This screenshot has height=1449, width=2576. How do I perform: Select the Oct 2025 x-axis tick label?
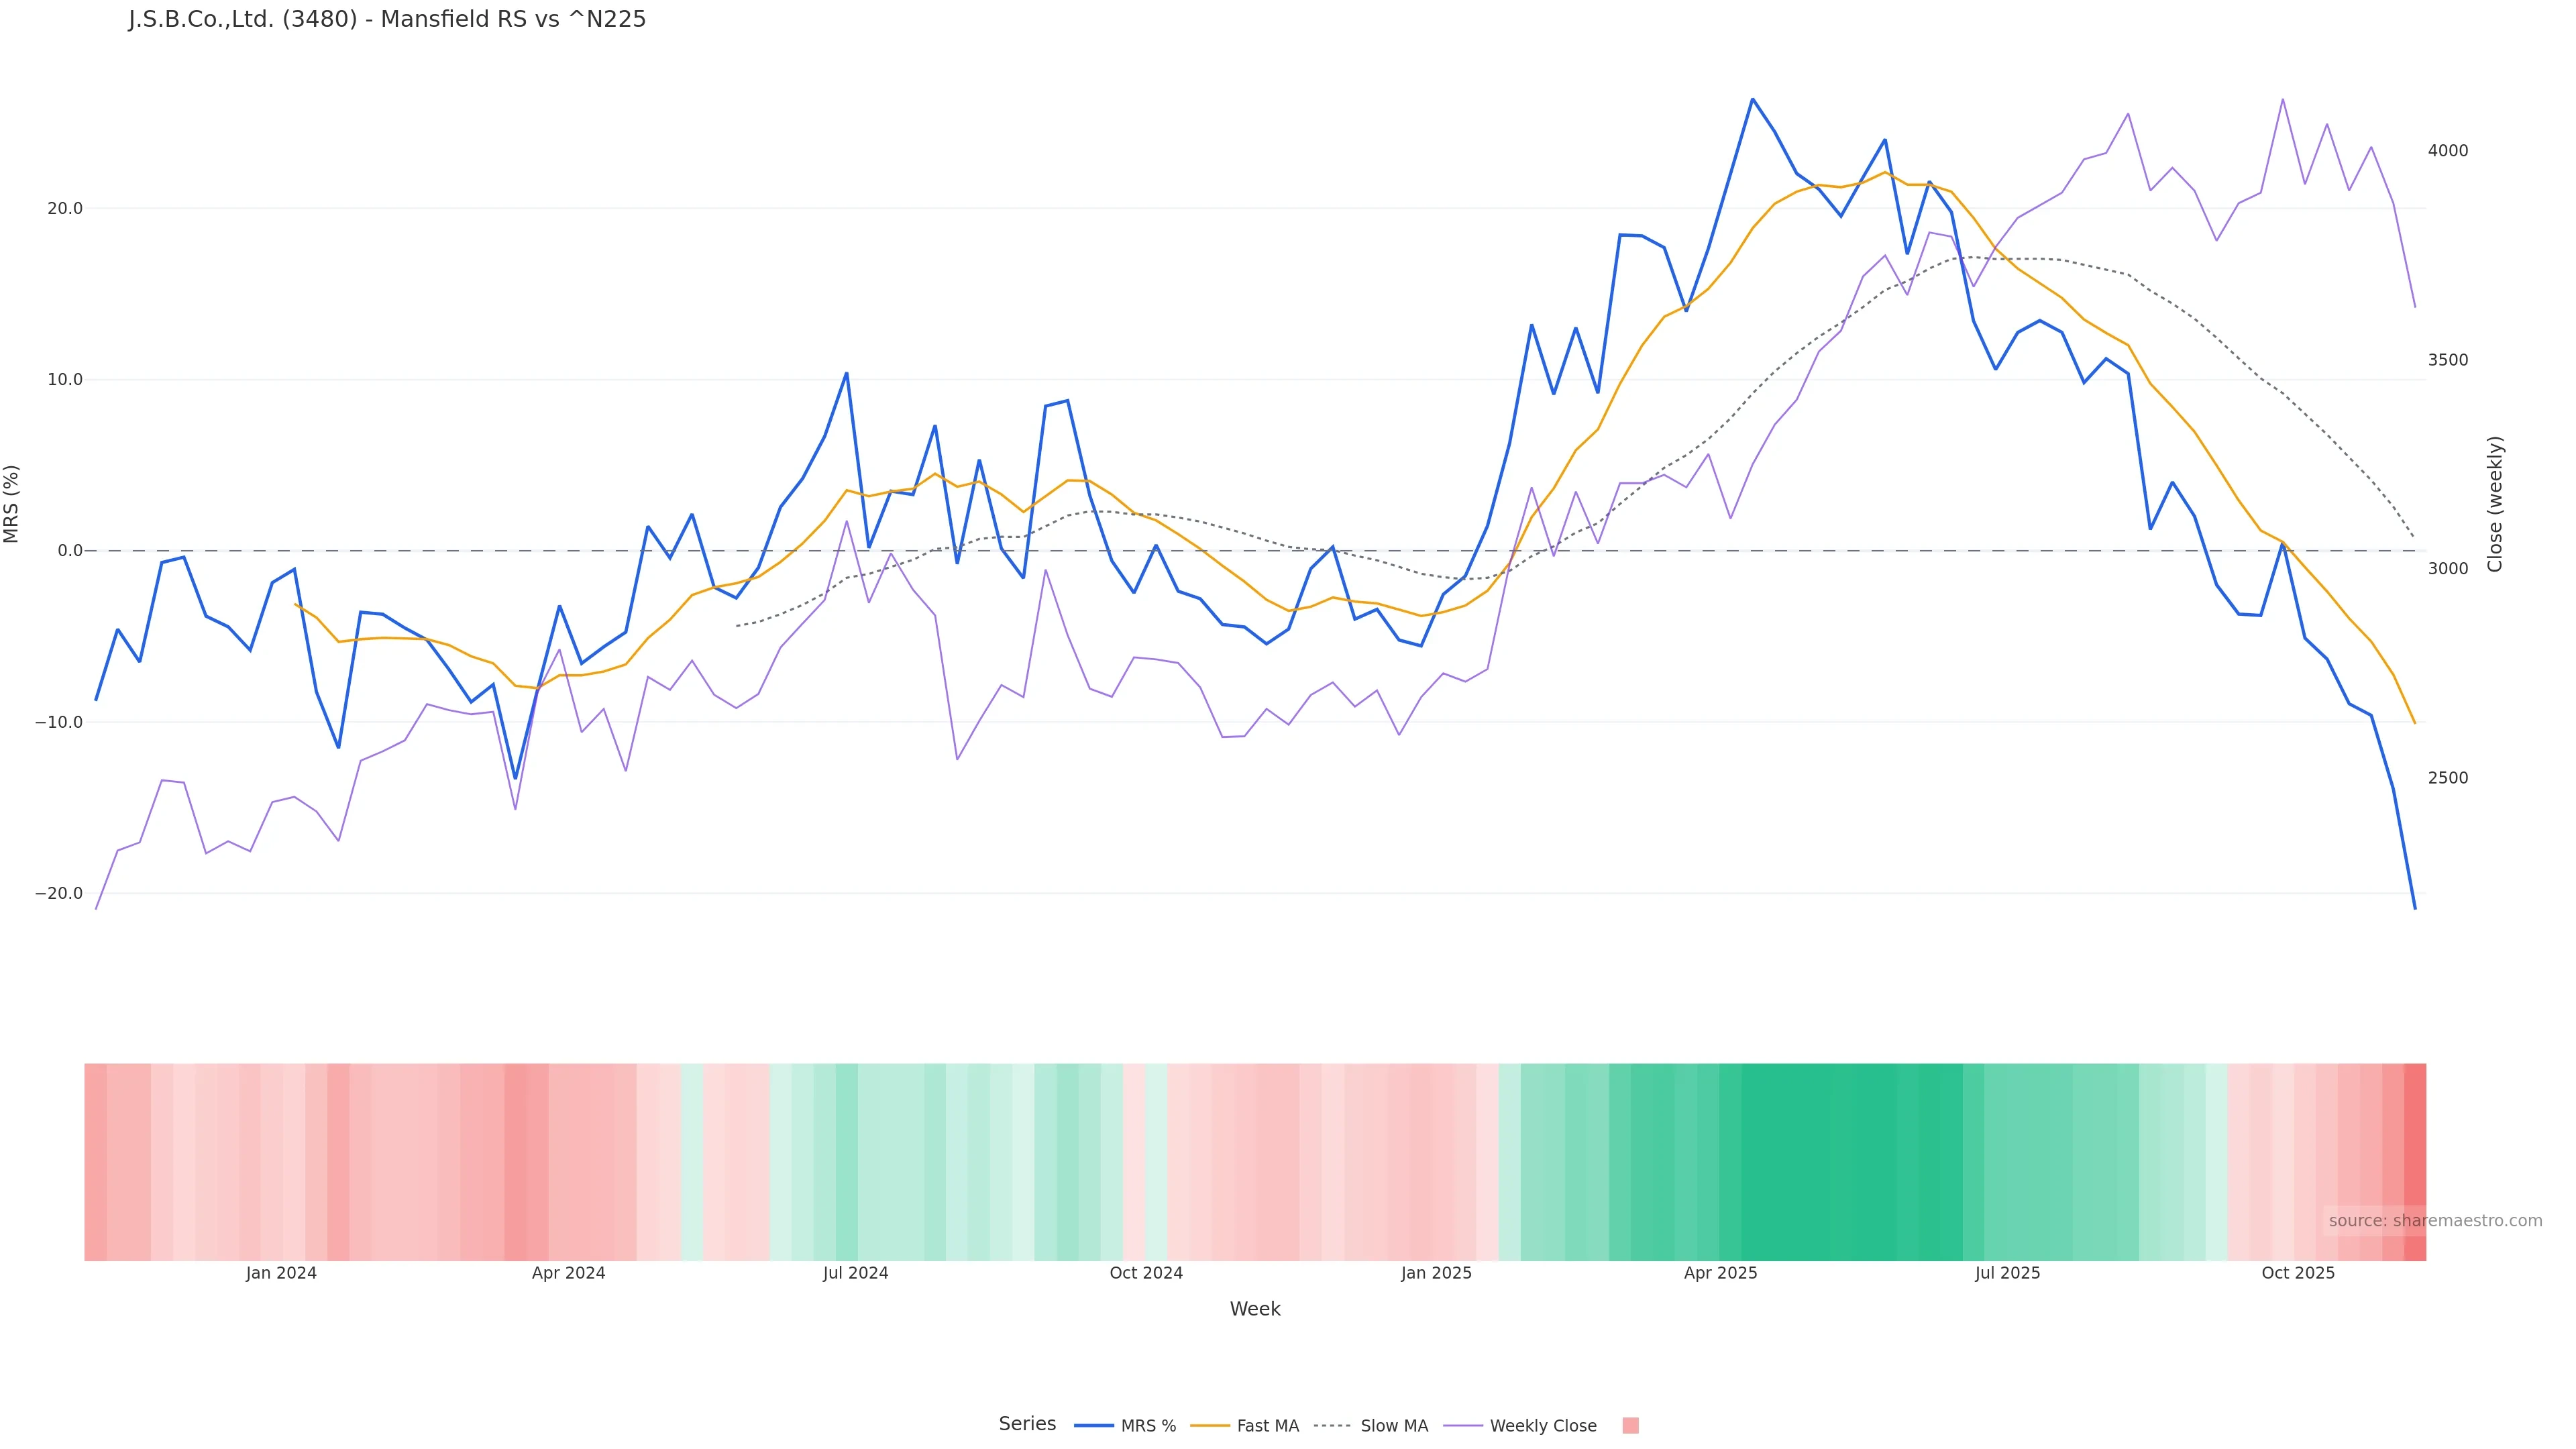[2298, 1274]
